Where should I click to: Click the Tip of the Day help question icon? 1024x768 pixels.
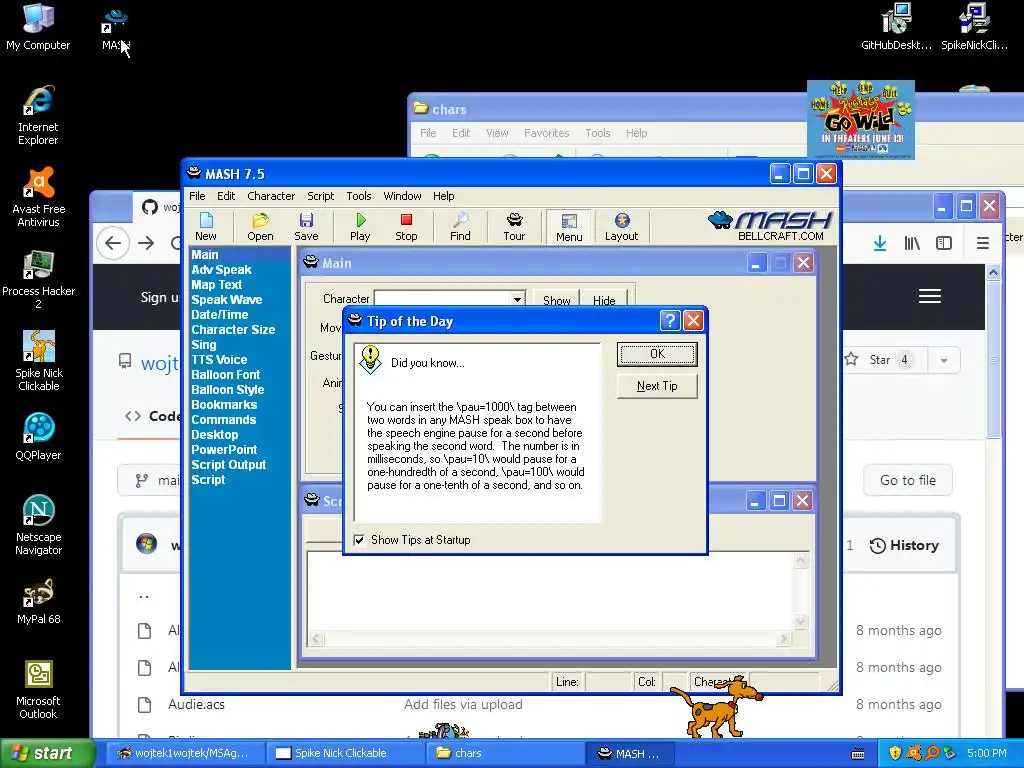tap(669, 321)
